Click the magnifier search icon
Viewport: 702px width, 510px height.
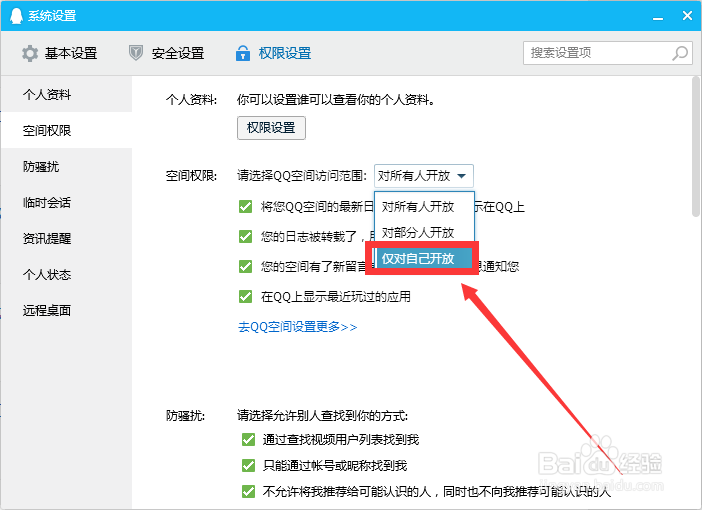pyautogui.click(x=680, y=53)
